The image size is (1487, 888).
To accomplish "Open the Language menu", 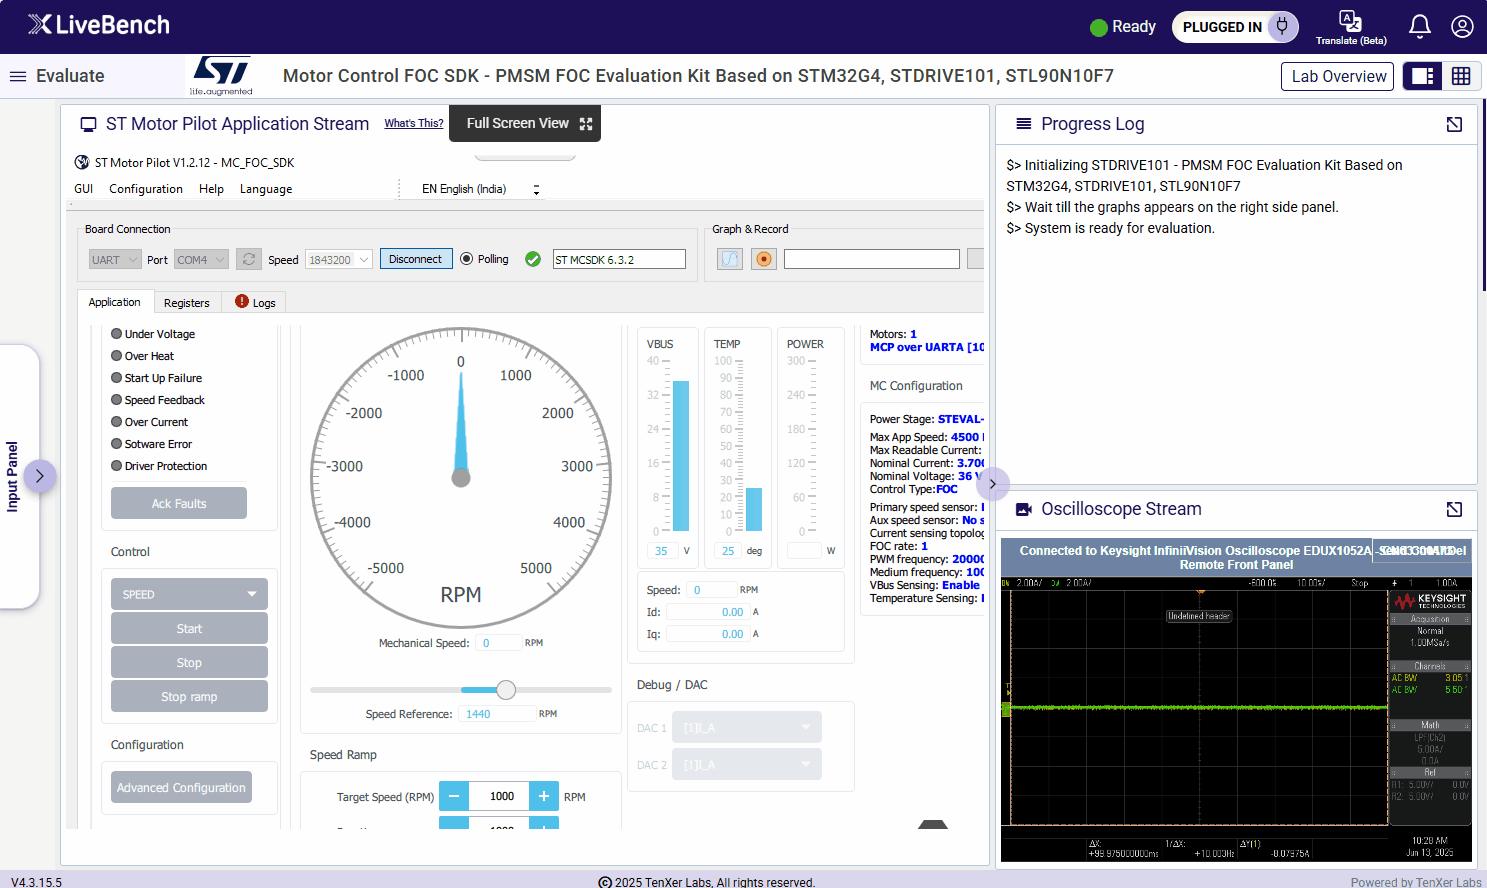I will click(266, 189).
